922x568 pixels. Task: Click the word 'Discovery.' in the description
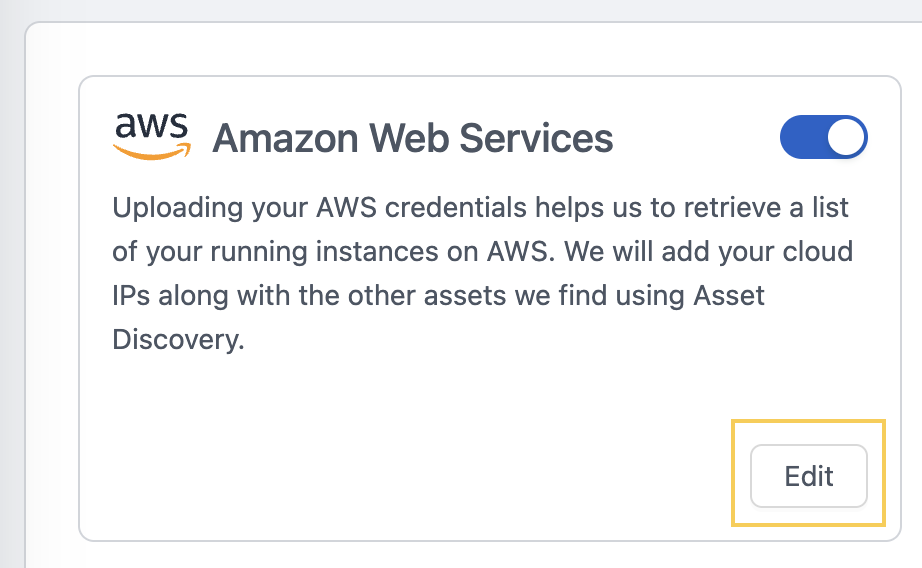click(x=178, y=339)
